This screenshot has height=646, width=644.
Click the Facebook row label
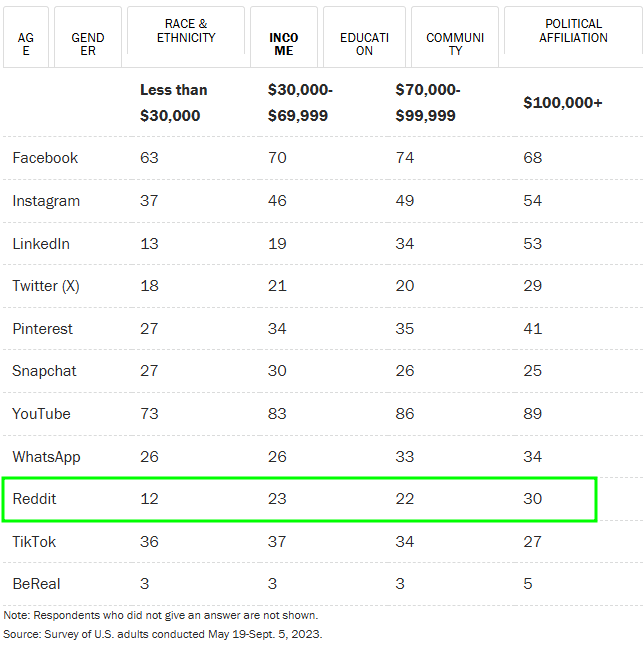tap(45, 158)
